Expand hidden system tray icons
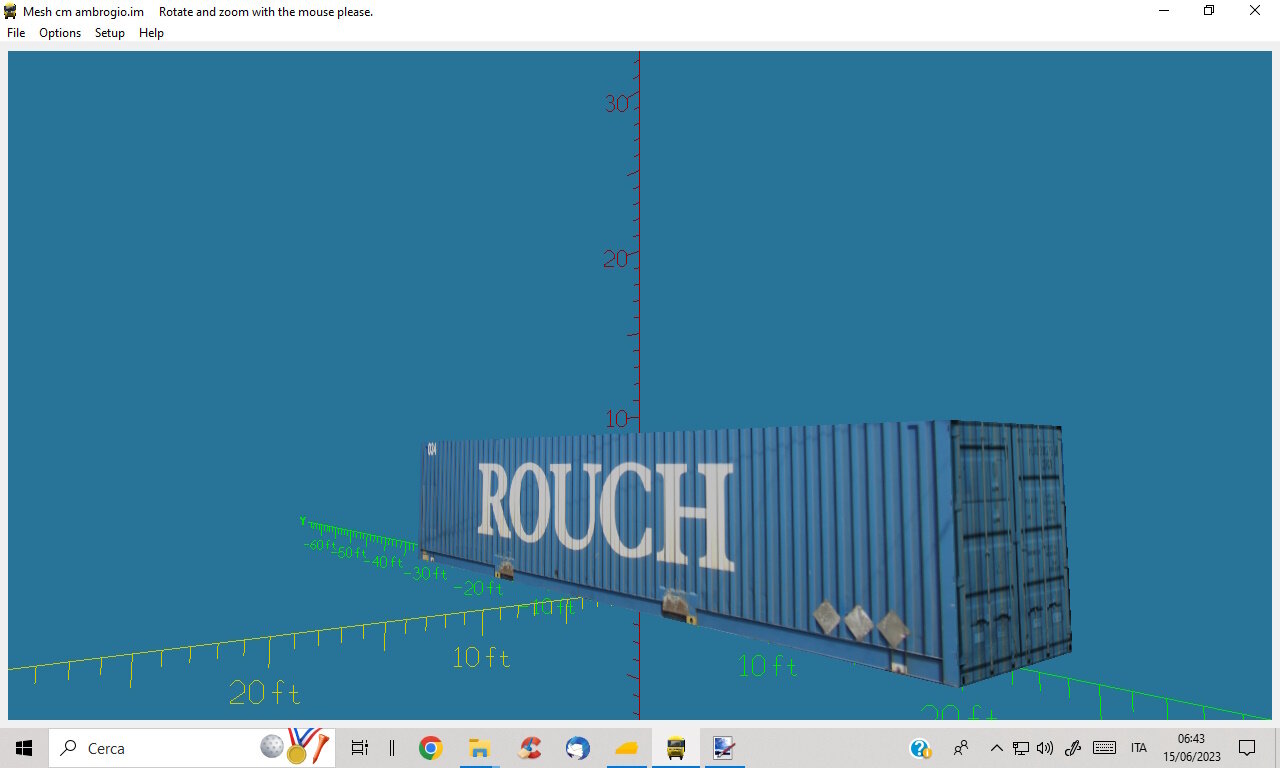 996,748
